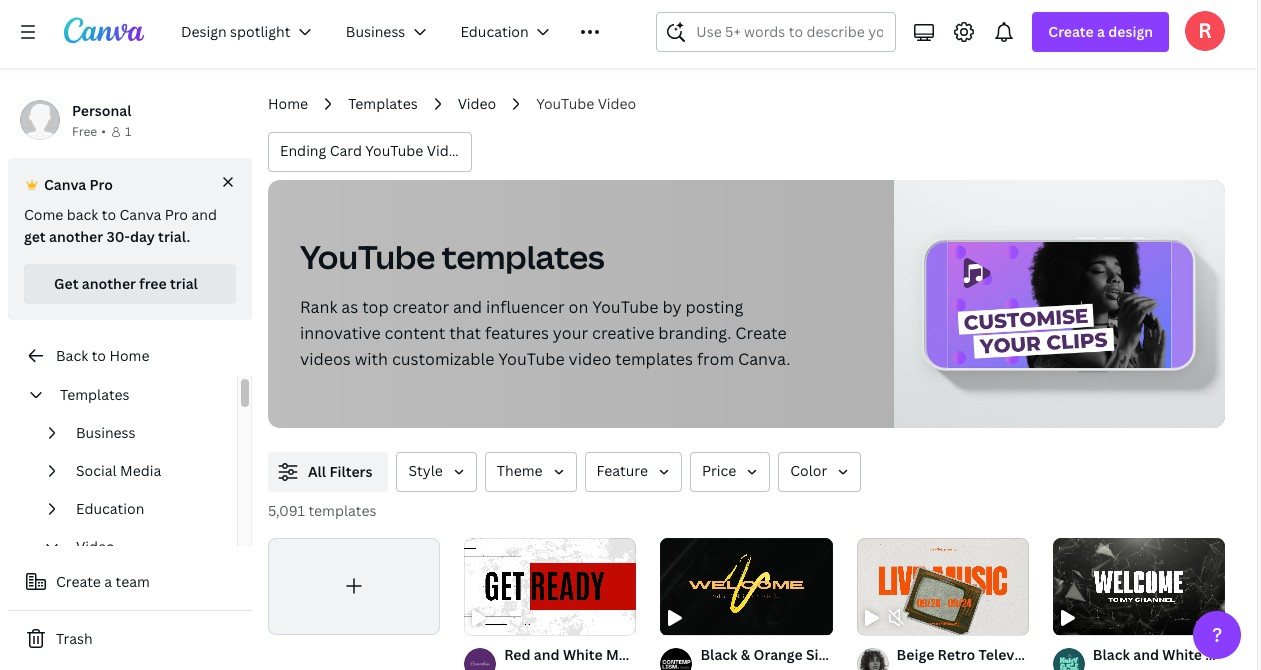Open the Get Ready template thumbnail

[550, 587]
